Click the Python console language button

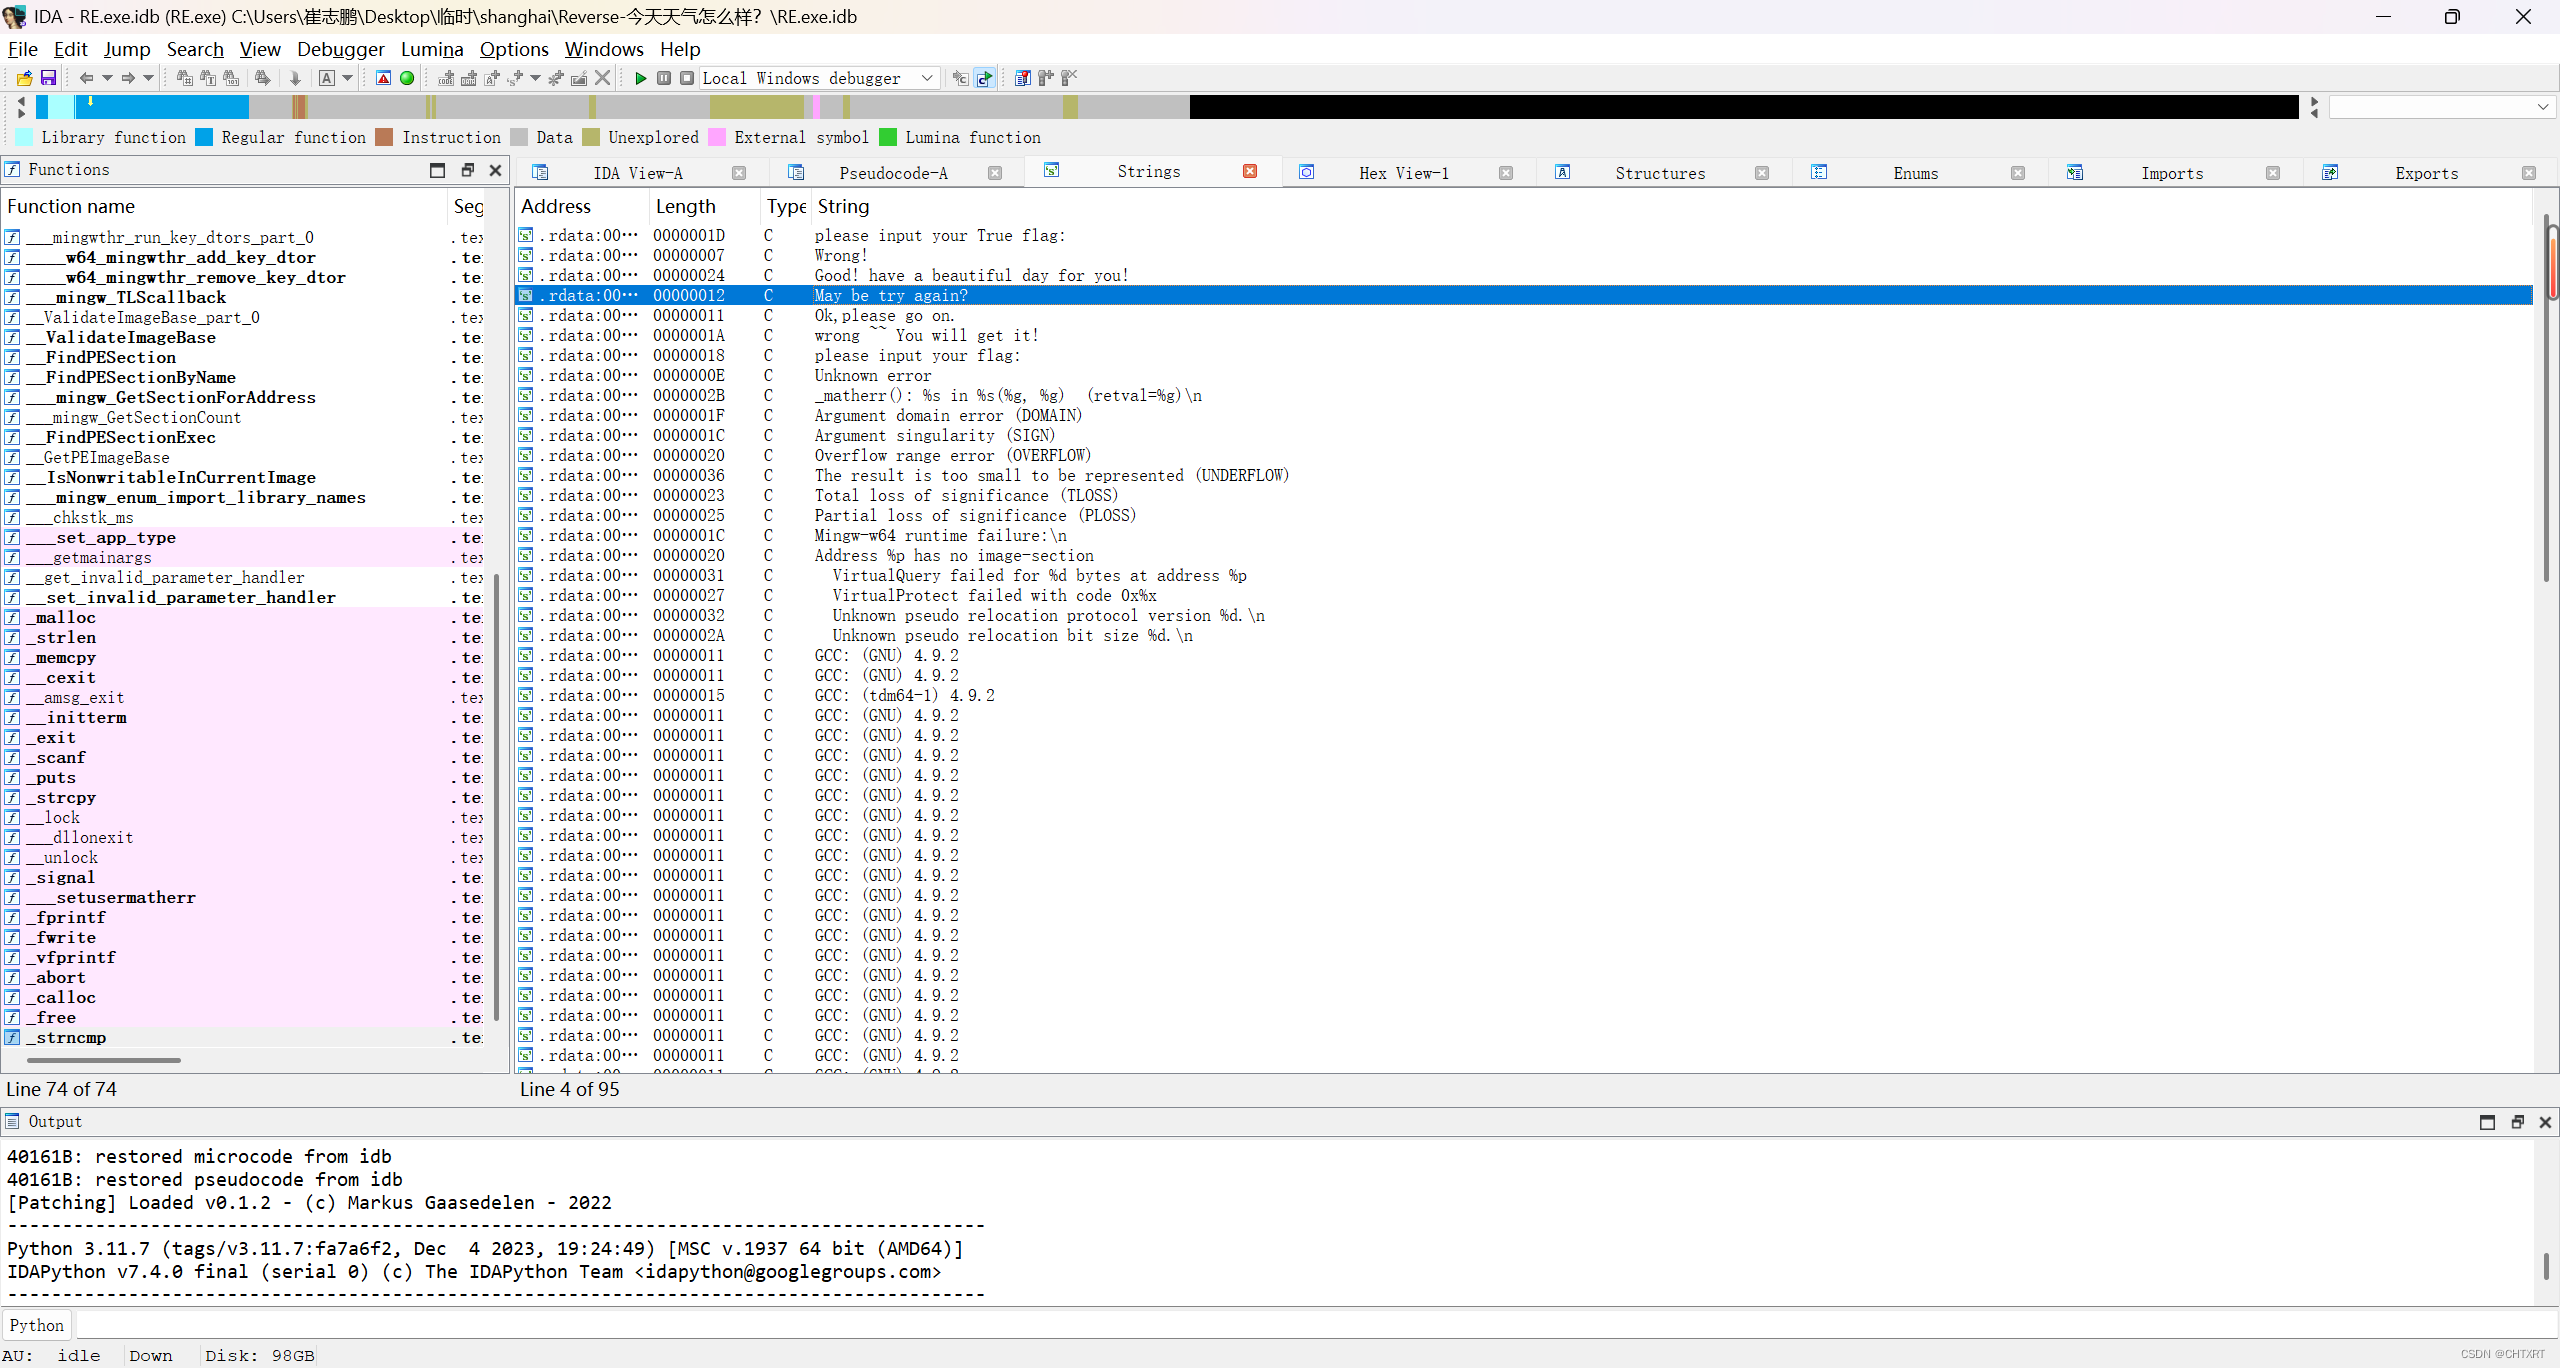[x=37, y=1325]
